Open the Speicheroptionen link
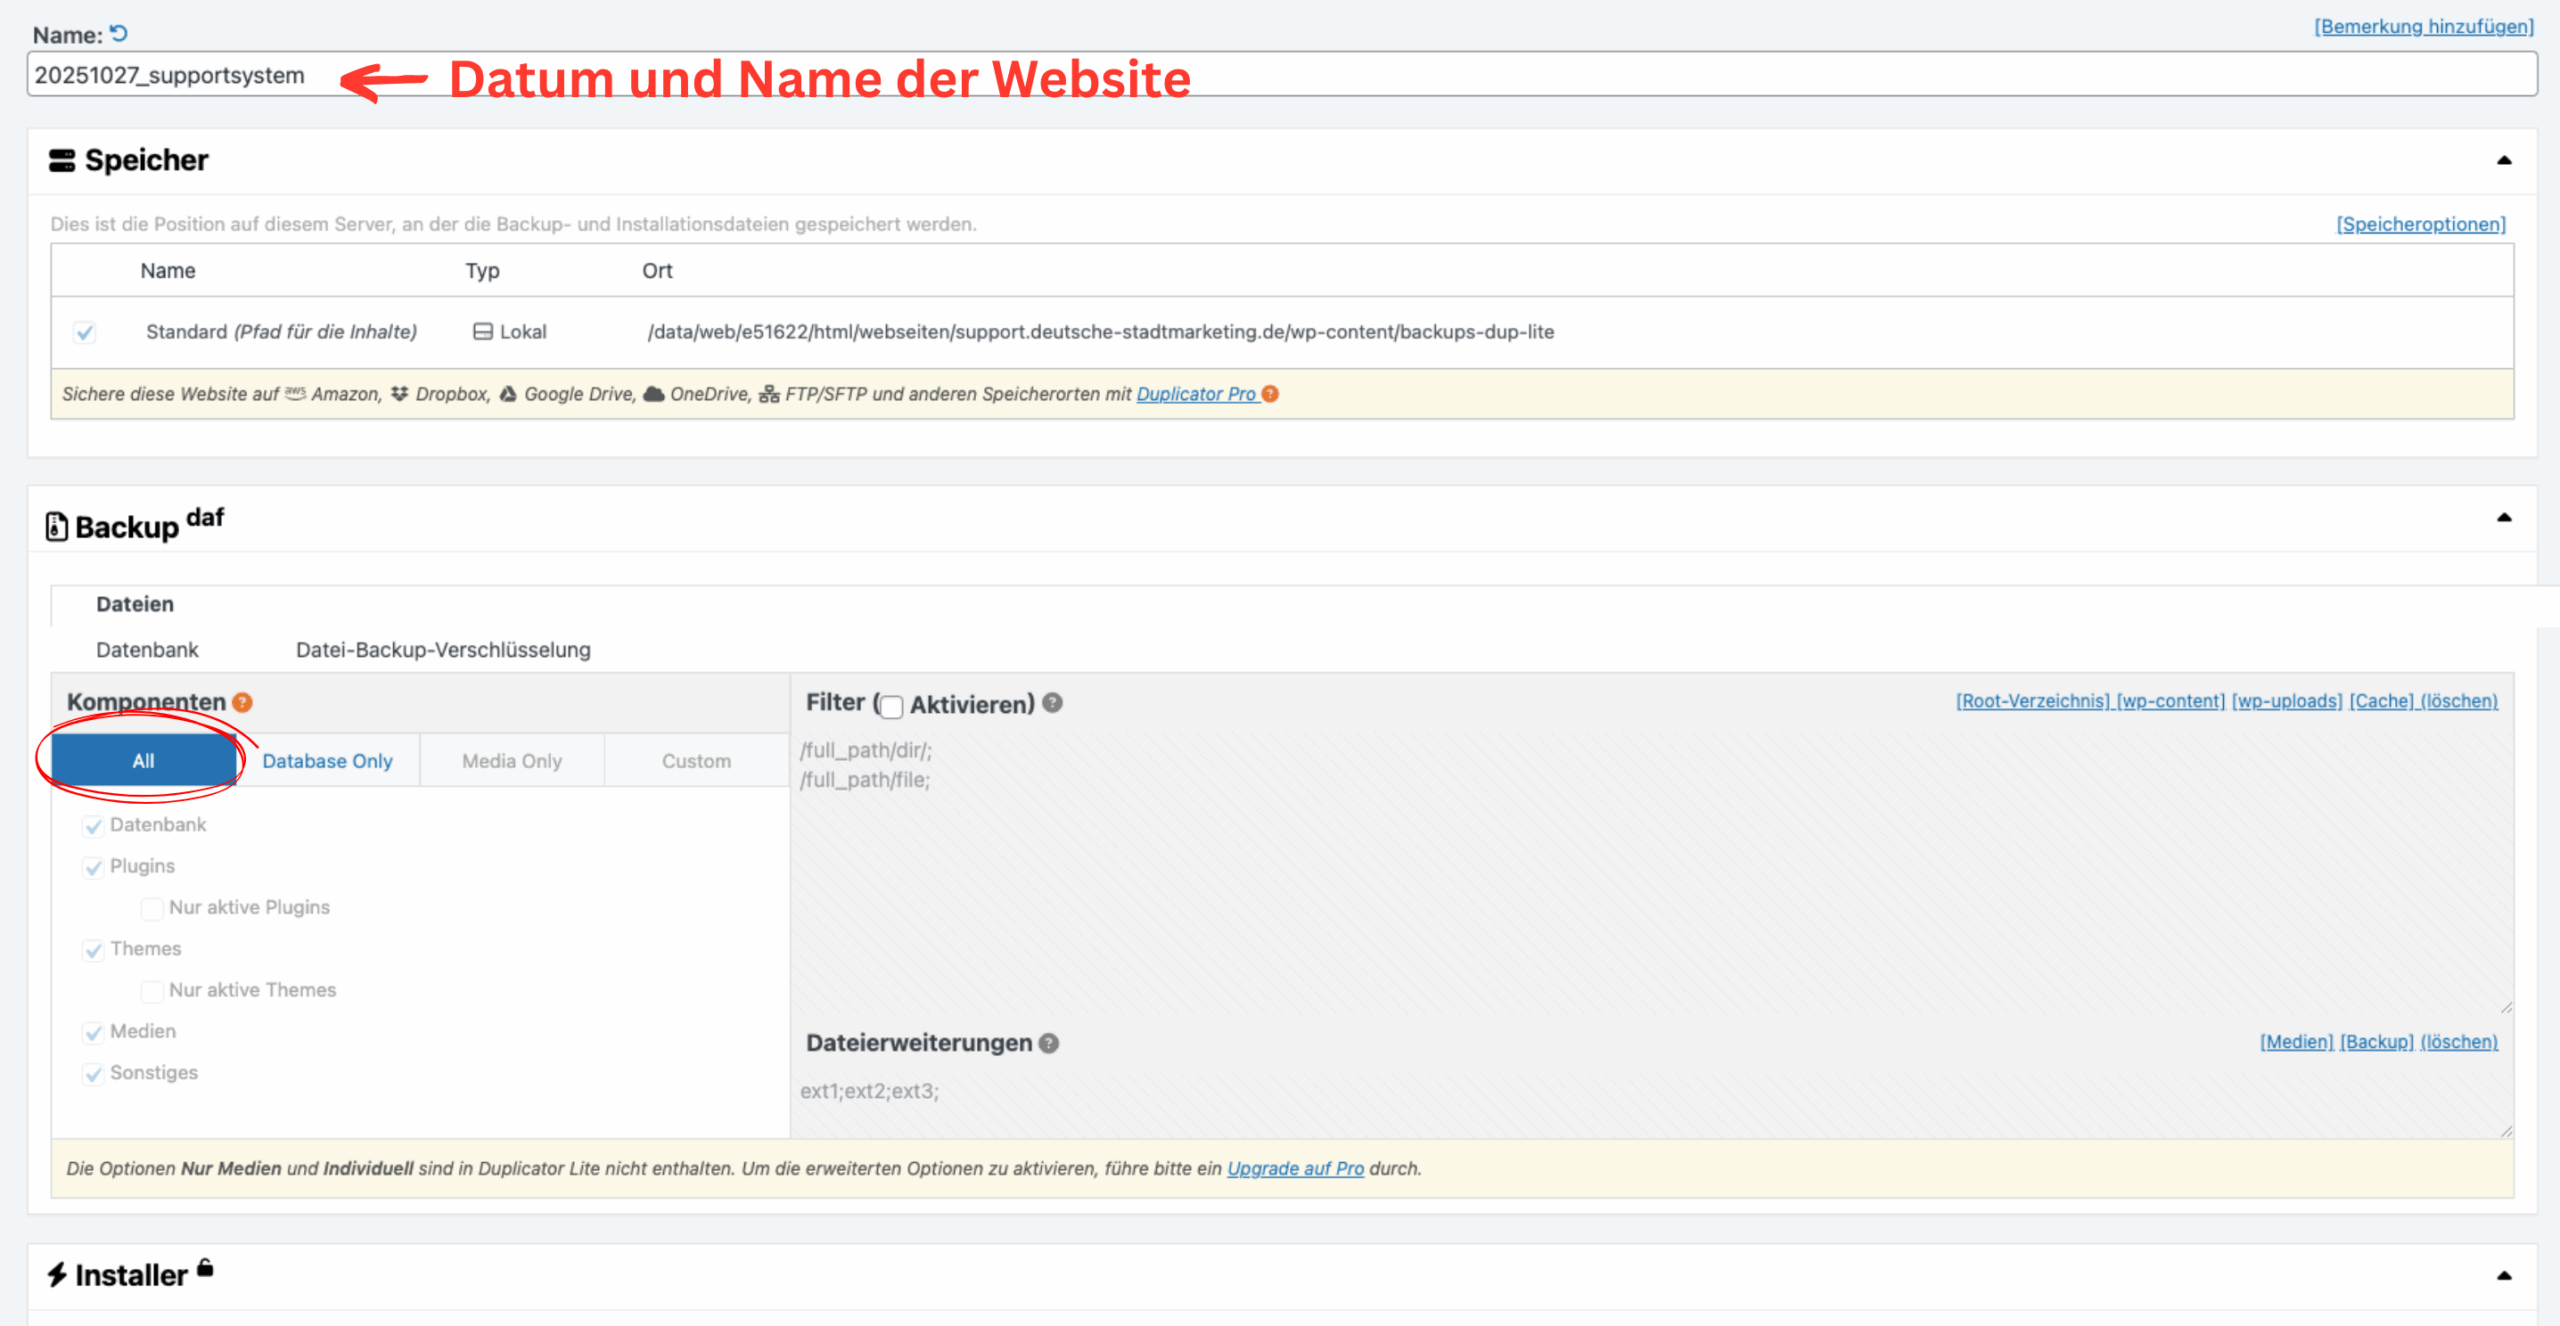Screen dimensions: 2560x1326 [2421, 224]
